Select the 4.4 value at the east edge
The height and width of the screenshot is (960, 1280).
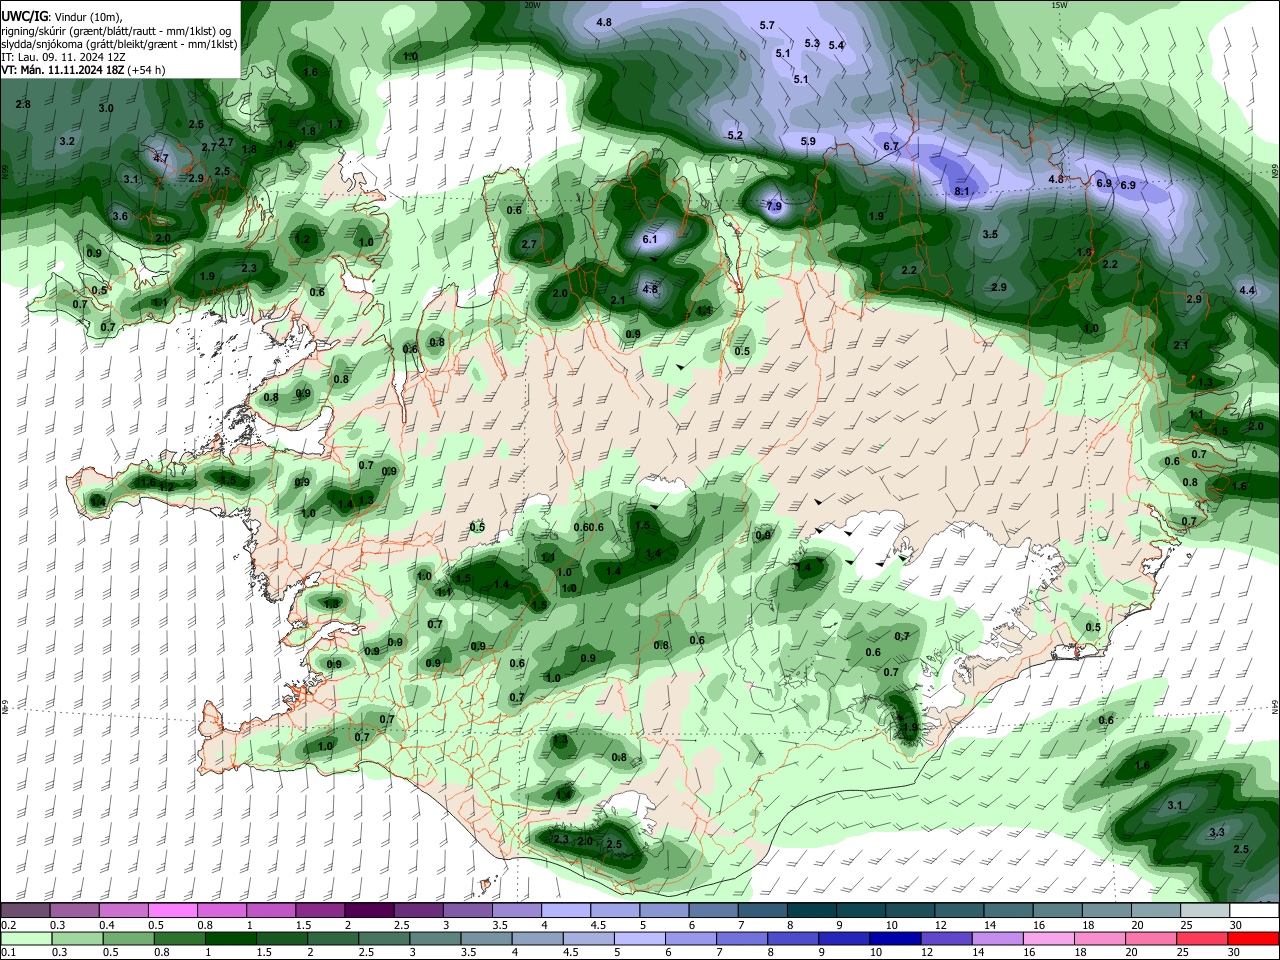(x=1247, y=290)
